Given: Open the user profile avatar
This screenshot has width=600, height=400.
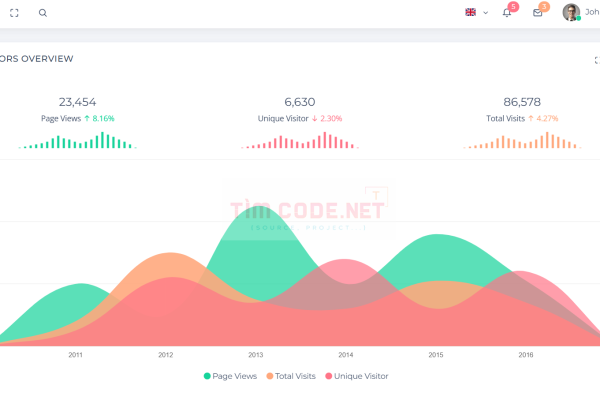Looking at the screenshot, I should pos(571,12).
